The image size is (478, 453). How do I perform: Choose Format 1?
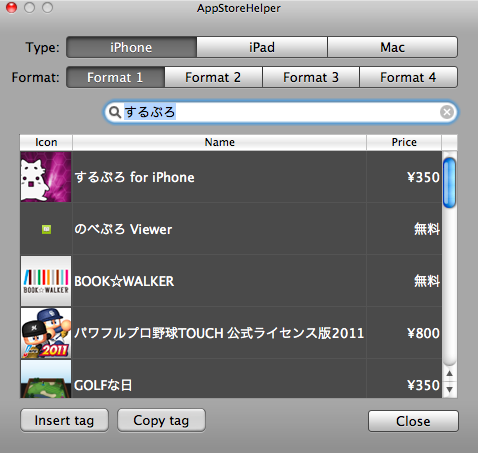[115, 77]
